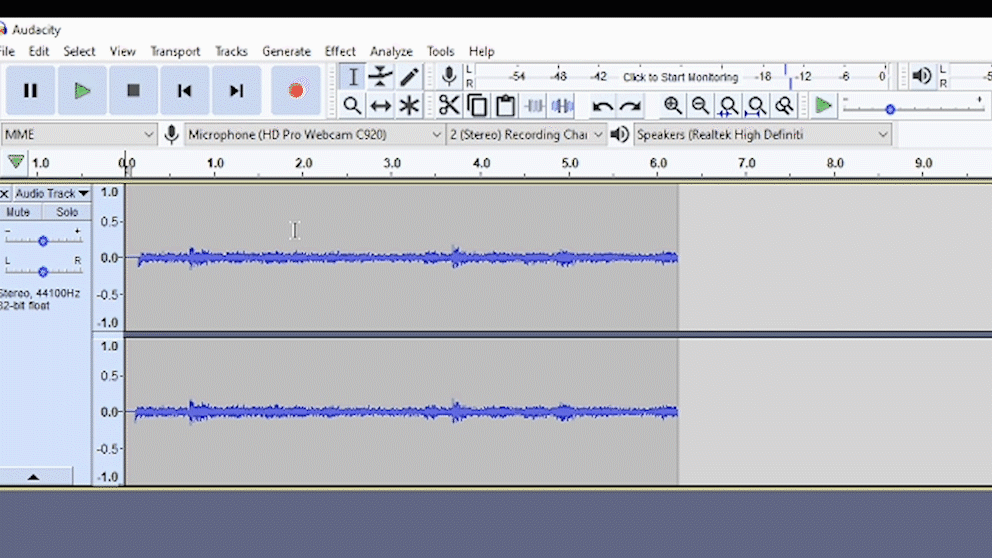
Task: Click inside the lower channel waveform
Action: pyautogui.click(x=401, y=412)
